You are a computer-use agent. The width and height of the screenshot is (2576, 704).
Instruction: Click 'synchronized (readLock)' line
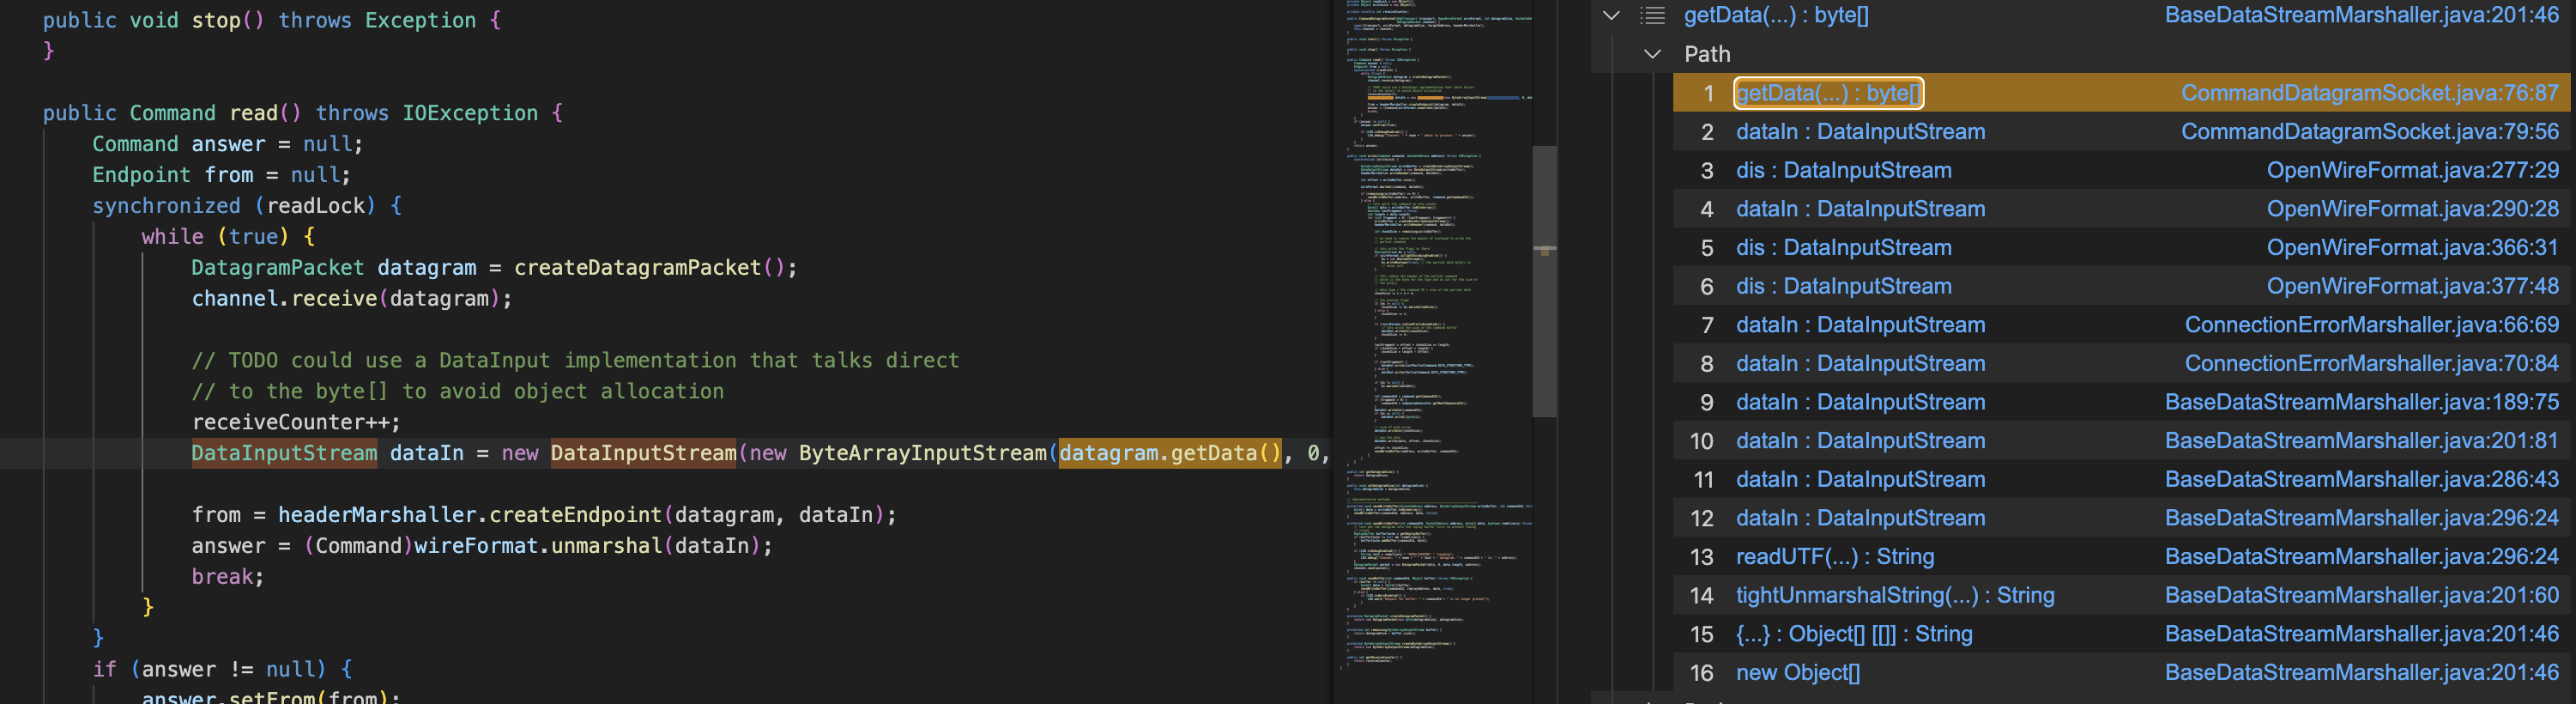pyautogui.click(x=247, y=206)
